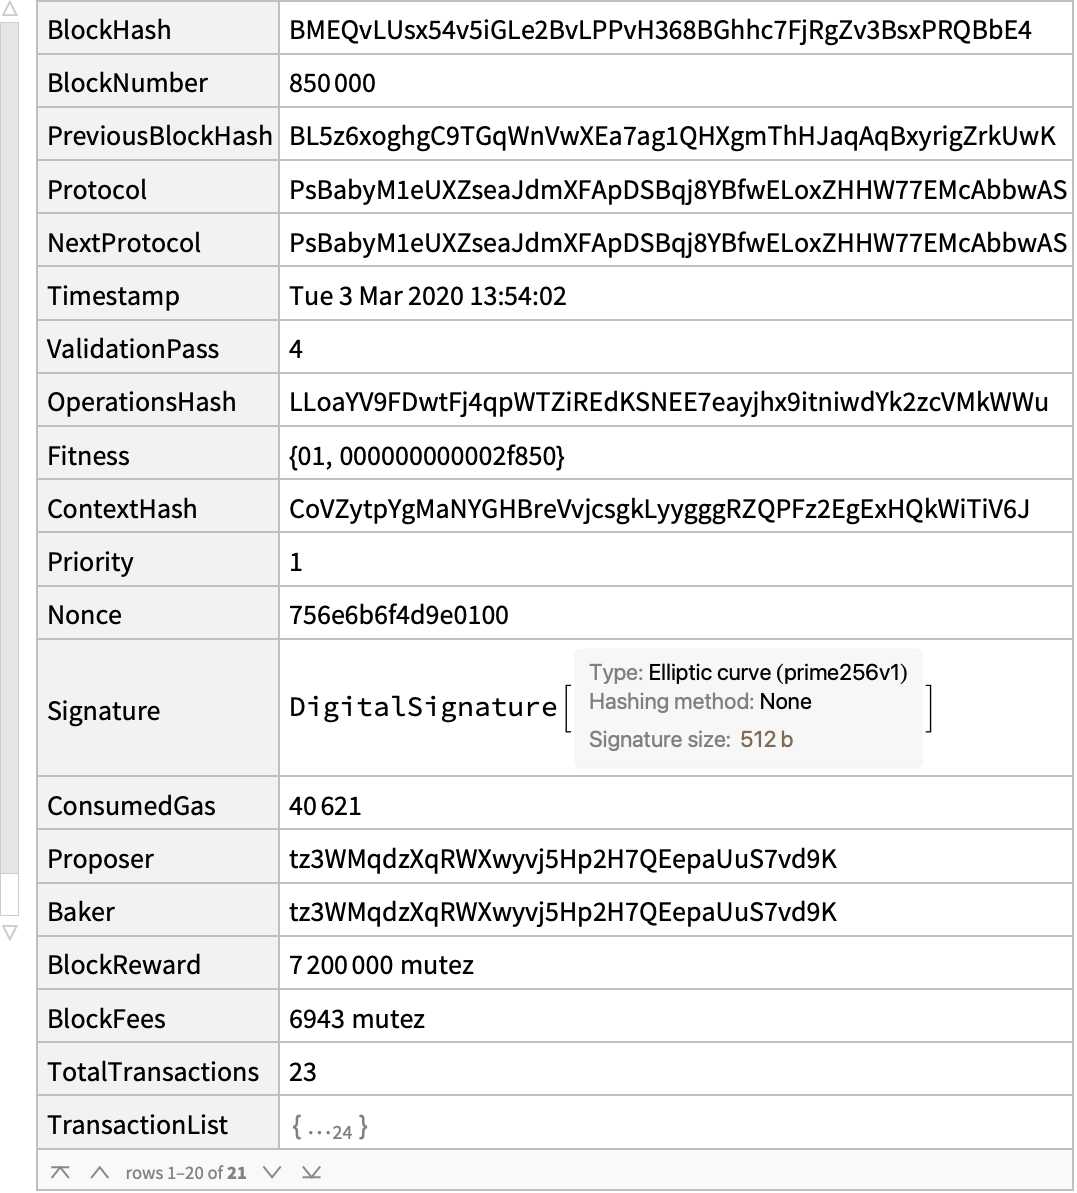
Task: Select the Nonce value 756e6b6f4d9e0100
Action: (399, 615)
